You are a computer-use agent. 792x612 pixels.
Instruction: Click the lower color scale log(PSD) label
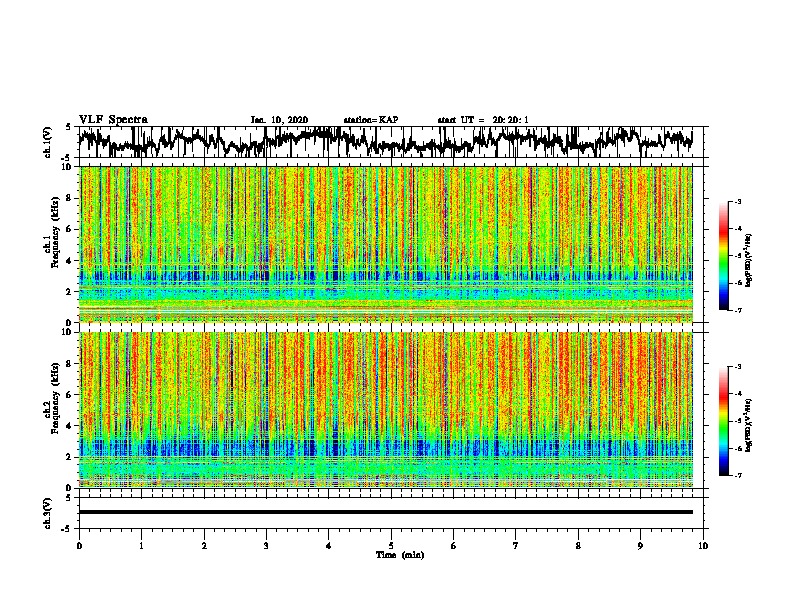749,425
